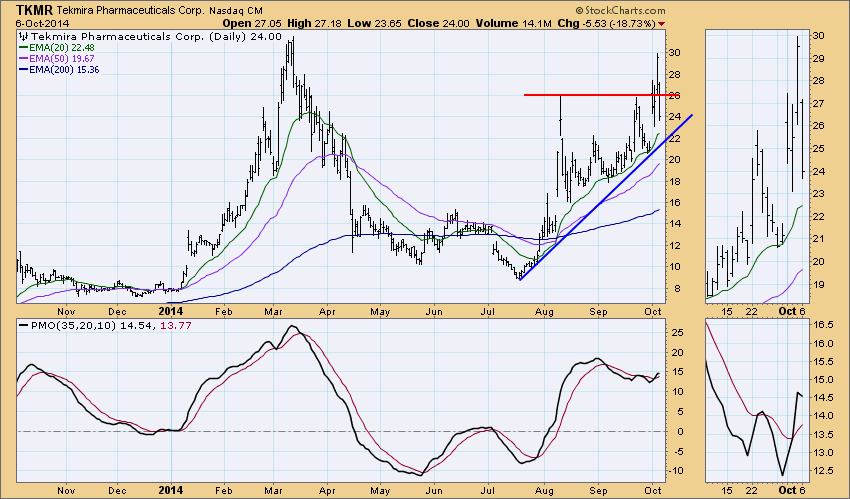Image resolution: width=850 pixels, height=499 pixels.
Task: Click the 16.5 level on PMO zoom panel
Action: [x=823, y=325]
